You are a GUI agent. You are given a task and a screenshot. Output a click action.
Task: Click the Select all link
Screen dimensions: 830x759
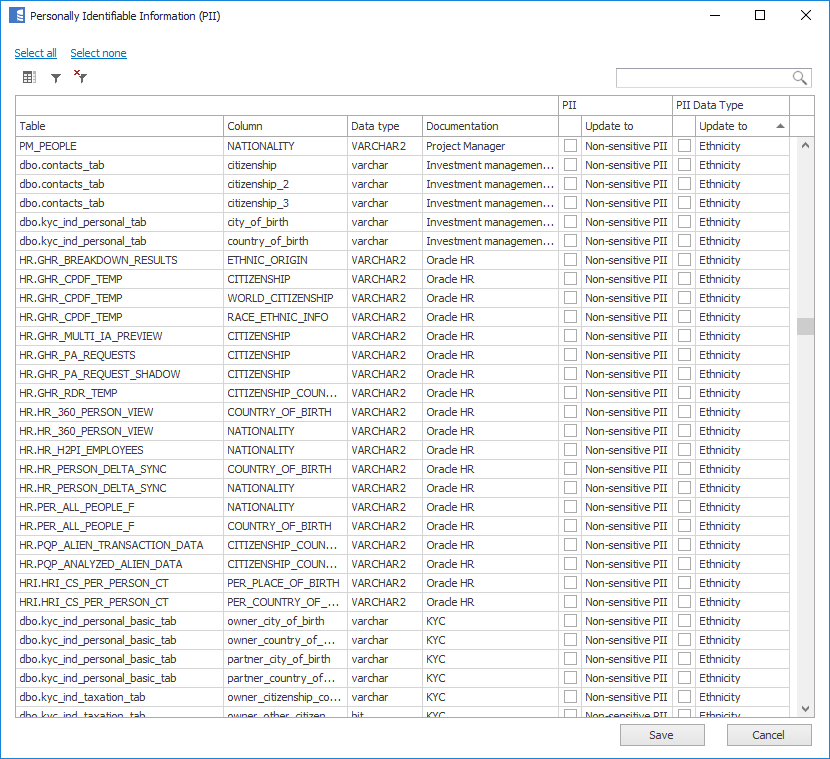(x=35, y=53)
